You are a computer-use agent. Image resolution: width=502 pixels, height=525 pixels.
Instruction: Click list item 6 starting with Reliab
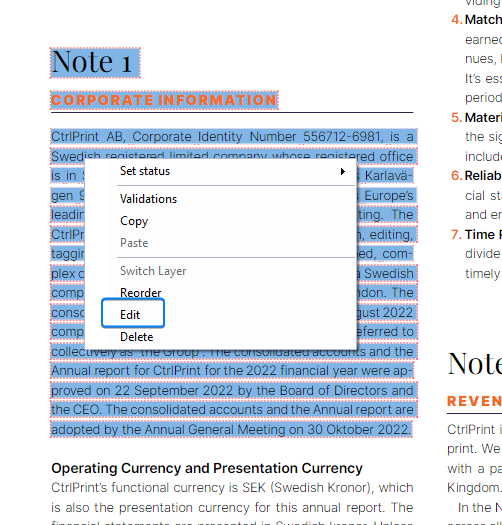click(476, 175)
